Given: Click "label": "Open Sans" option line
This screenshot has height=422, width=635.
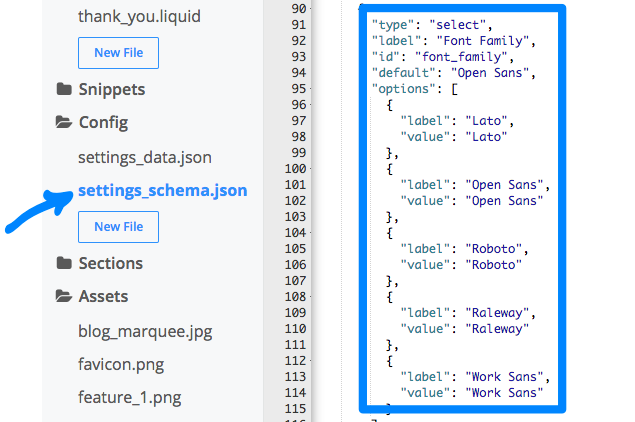Looking at the screenshot, I should coord(475,185).
